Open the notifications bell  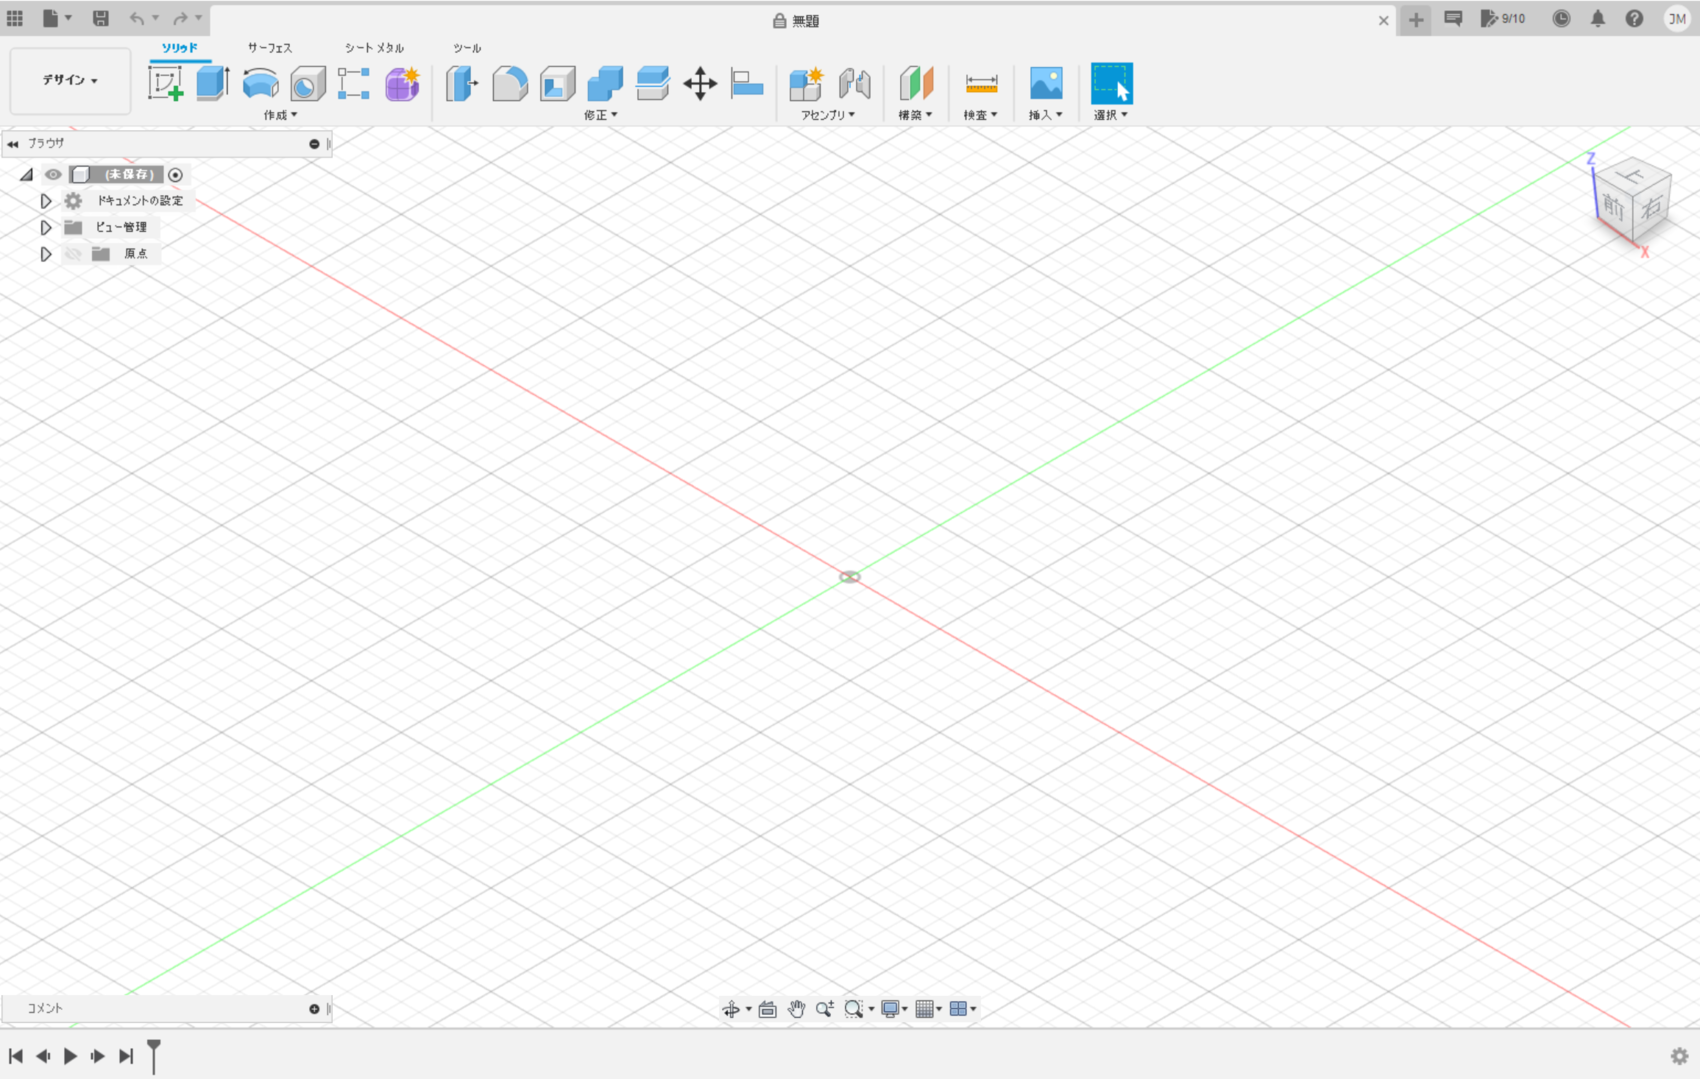1598,19
